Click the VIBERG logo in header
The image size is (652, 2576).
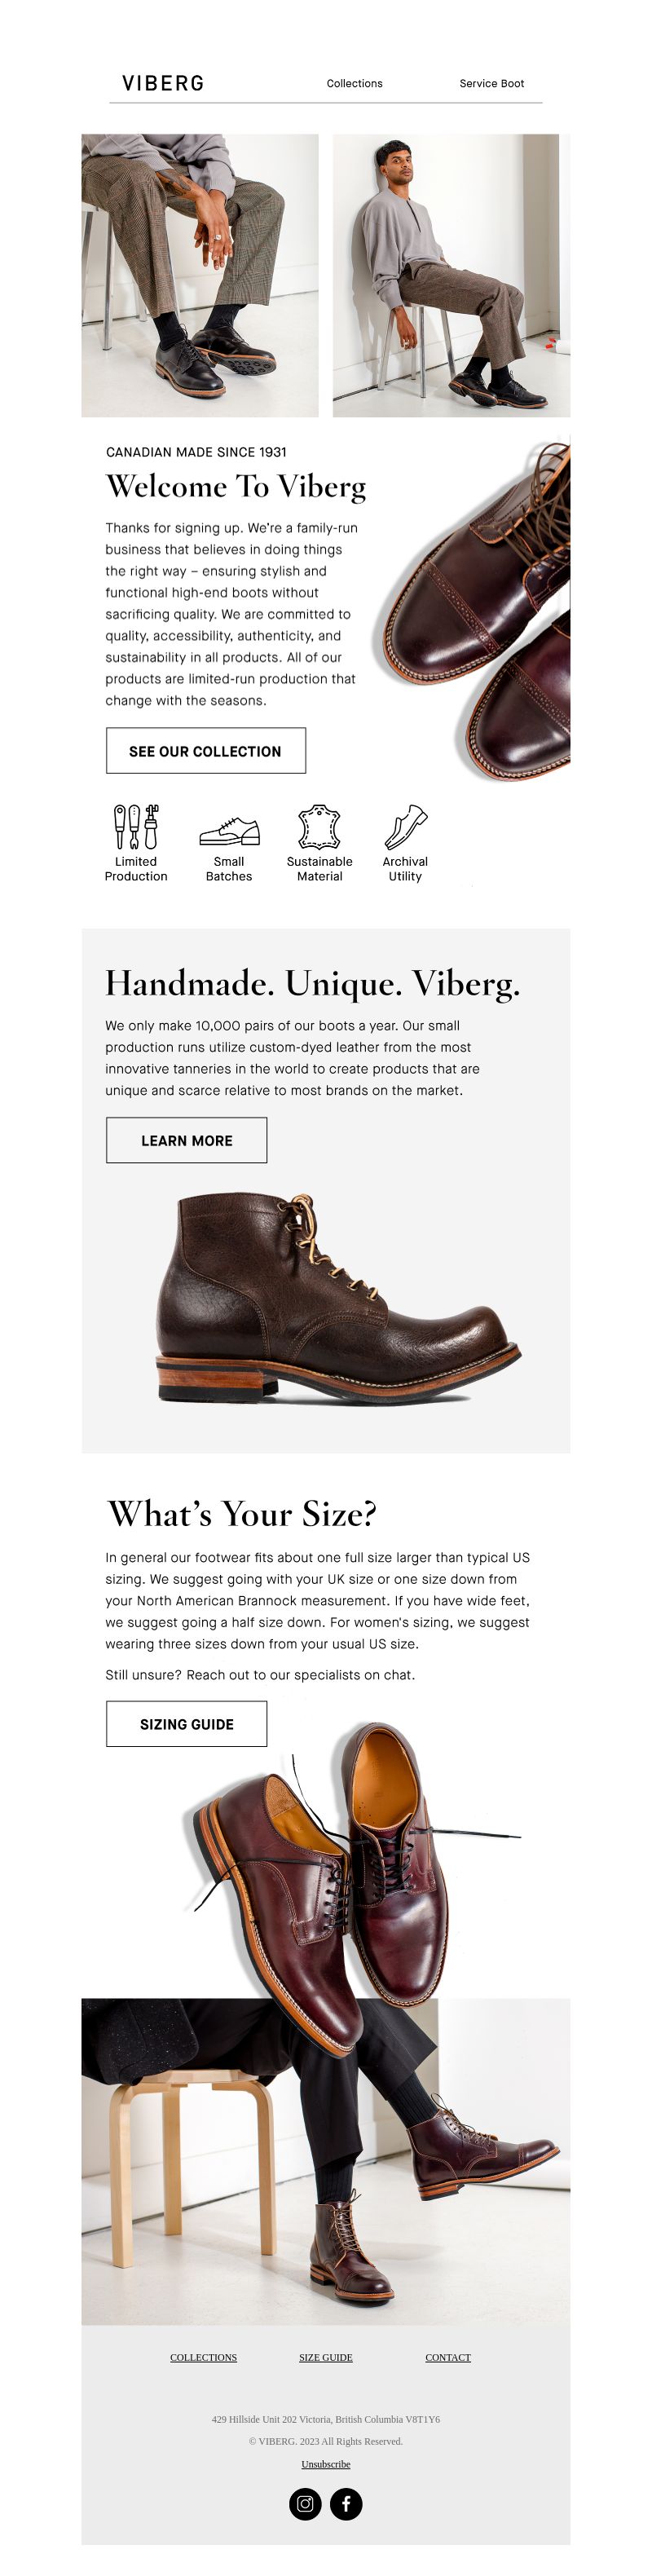(163, 83)
